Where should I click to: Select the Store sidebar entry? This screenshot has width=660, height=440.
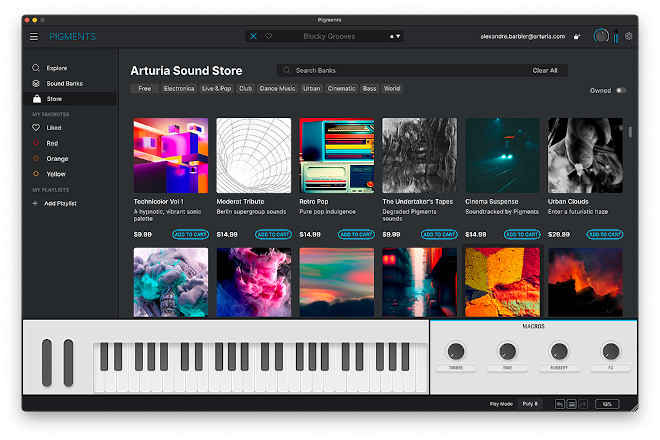[70, 99]
